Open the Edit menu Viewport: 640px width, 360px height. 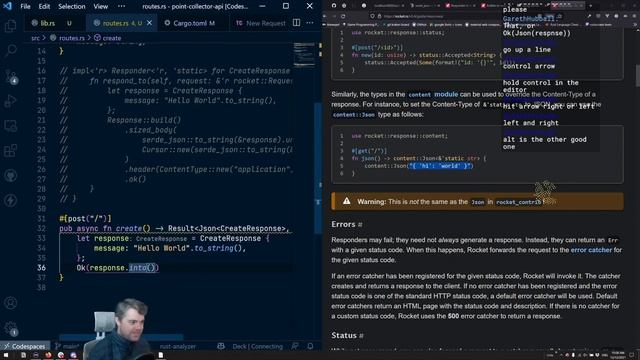pyautogui.click(x=44, y=7)
